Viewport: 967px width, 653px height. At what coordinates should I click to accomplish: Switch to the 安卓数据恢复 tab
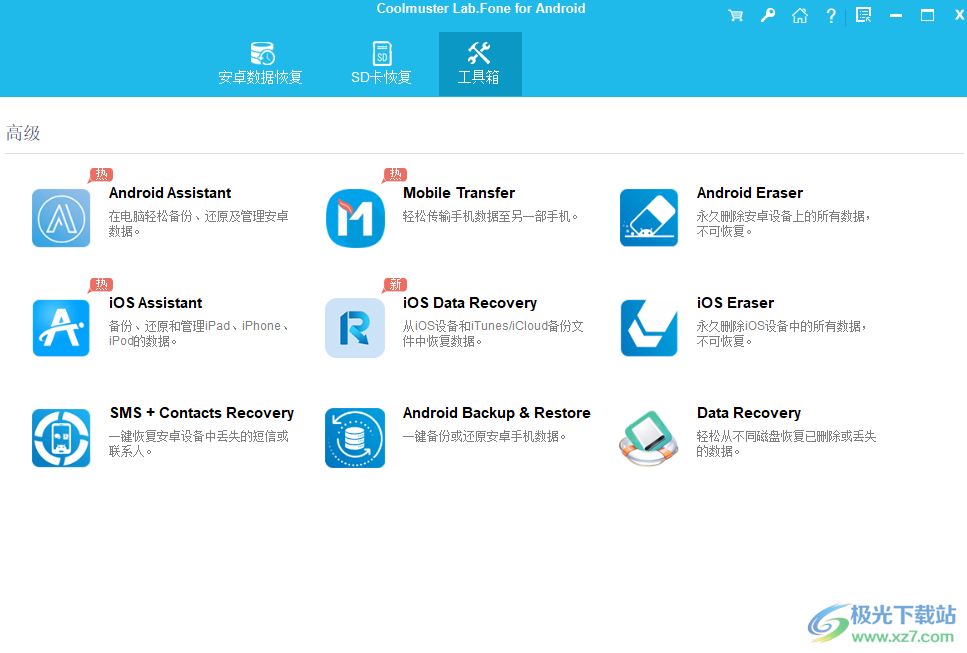point(260,63)
